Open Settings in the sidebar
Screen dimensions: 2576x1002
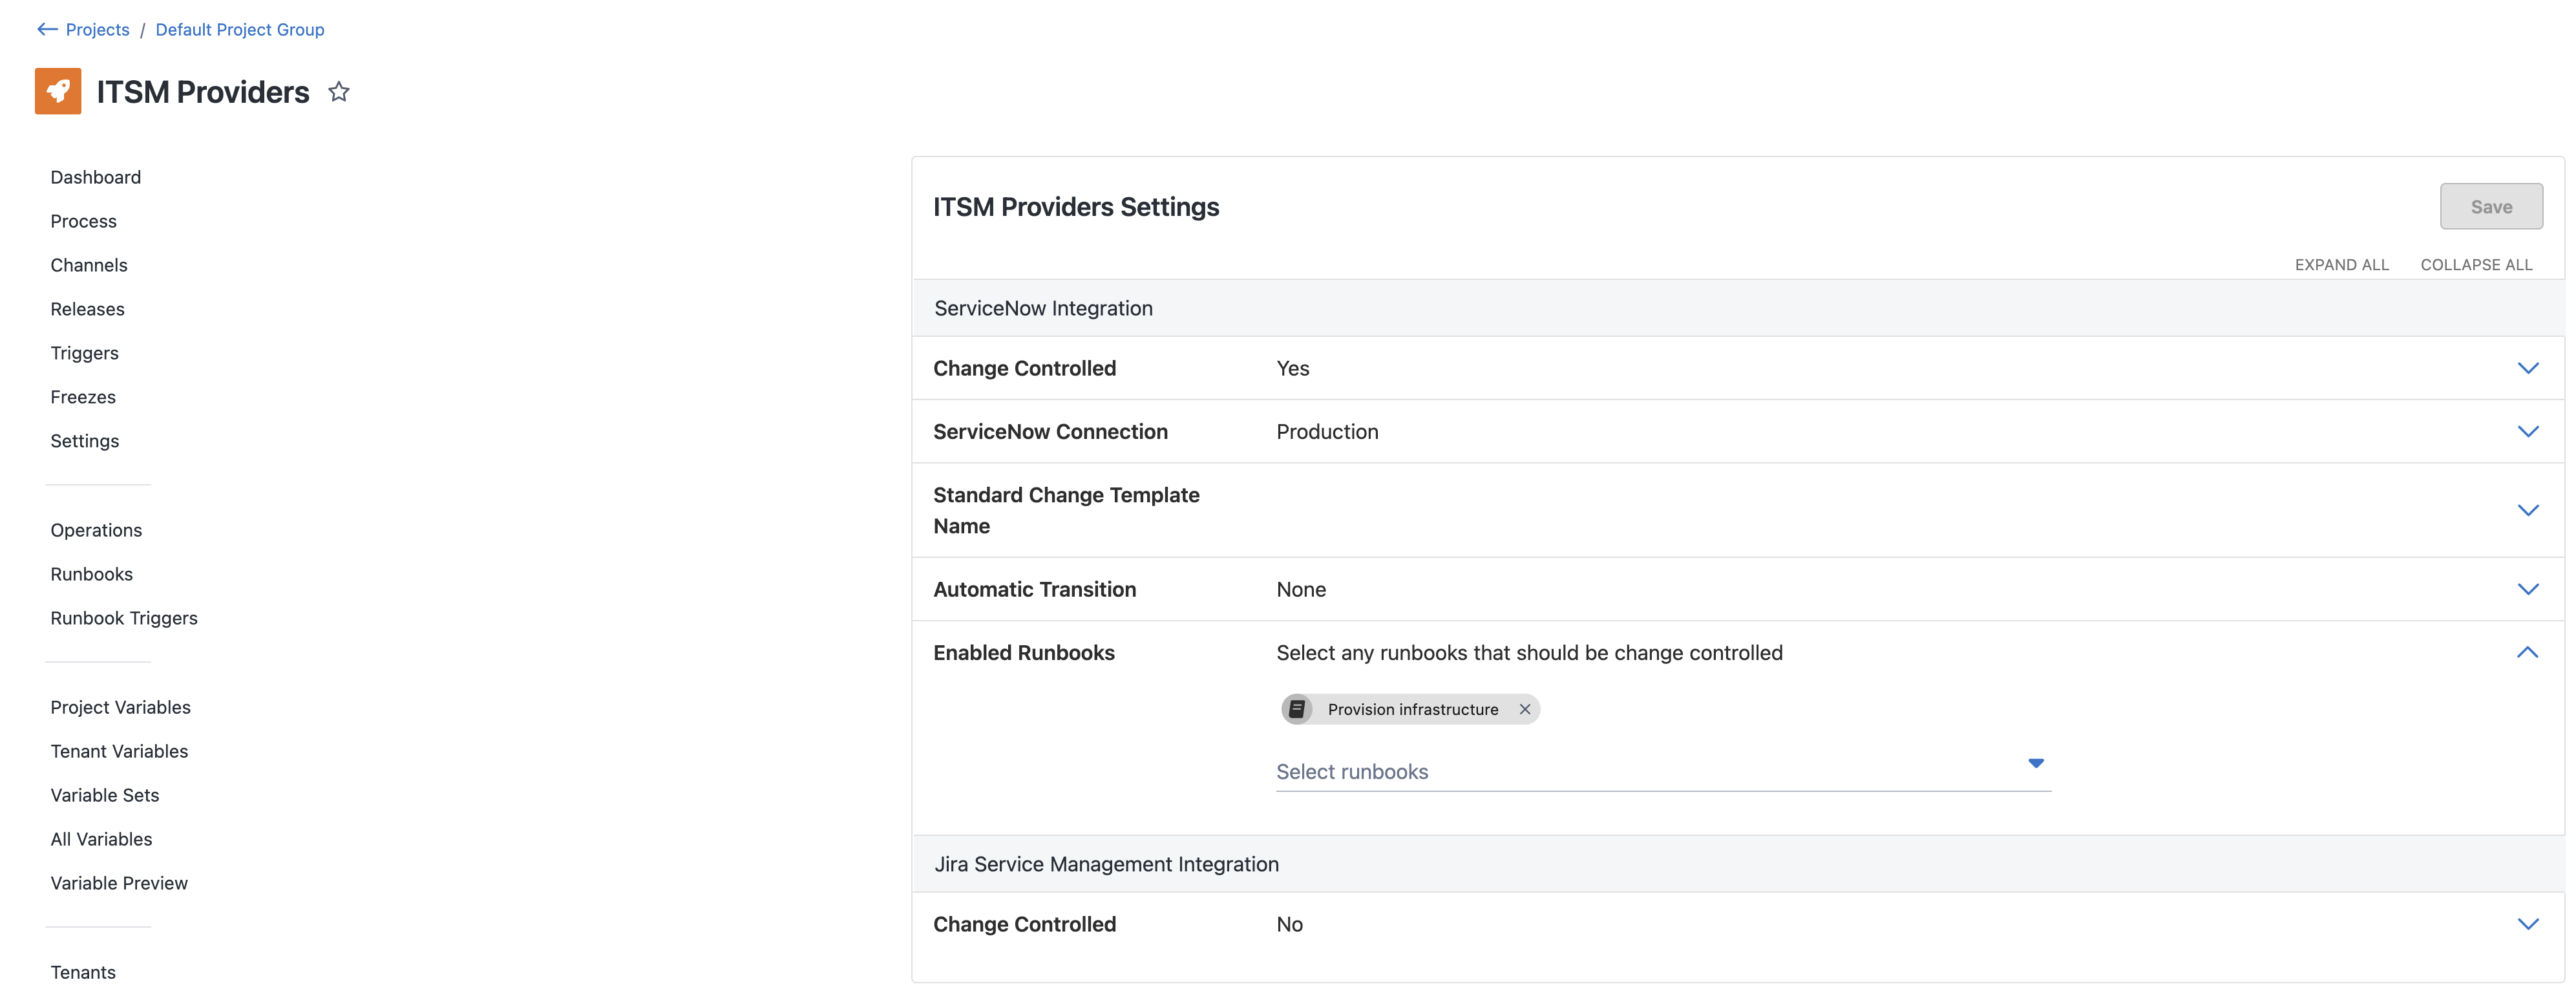tap(85, 441)
